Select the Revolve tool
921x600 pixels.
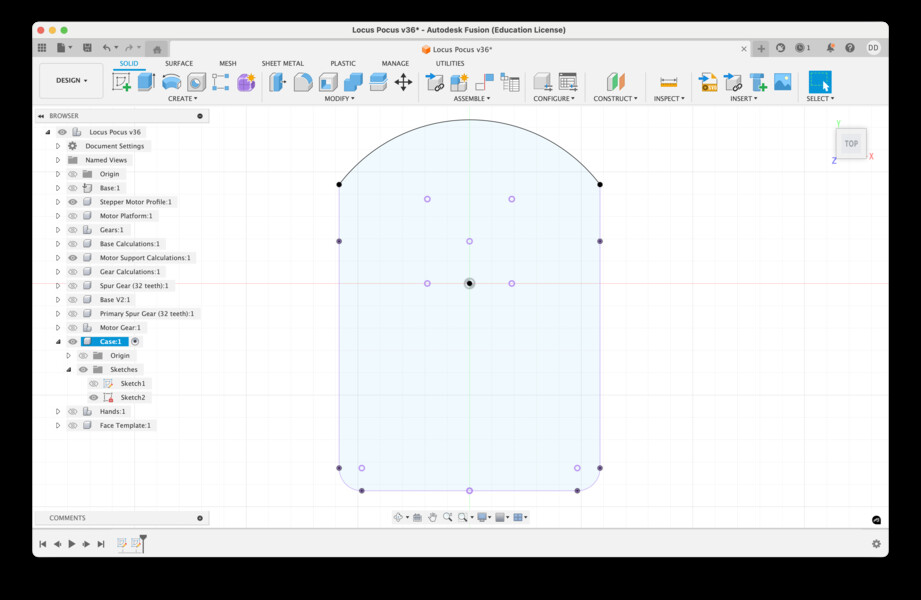172,82
